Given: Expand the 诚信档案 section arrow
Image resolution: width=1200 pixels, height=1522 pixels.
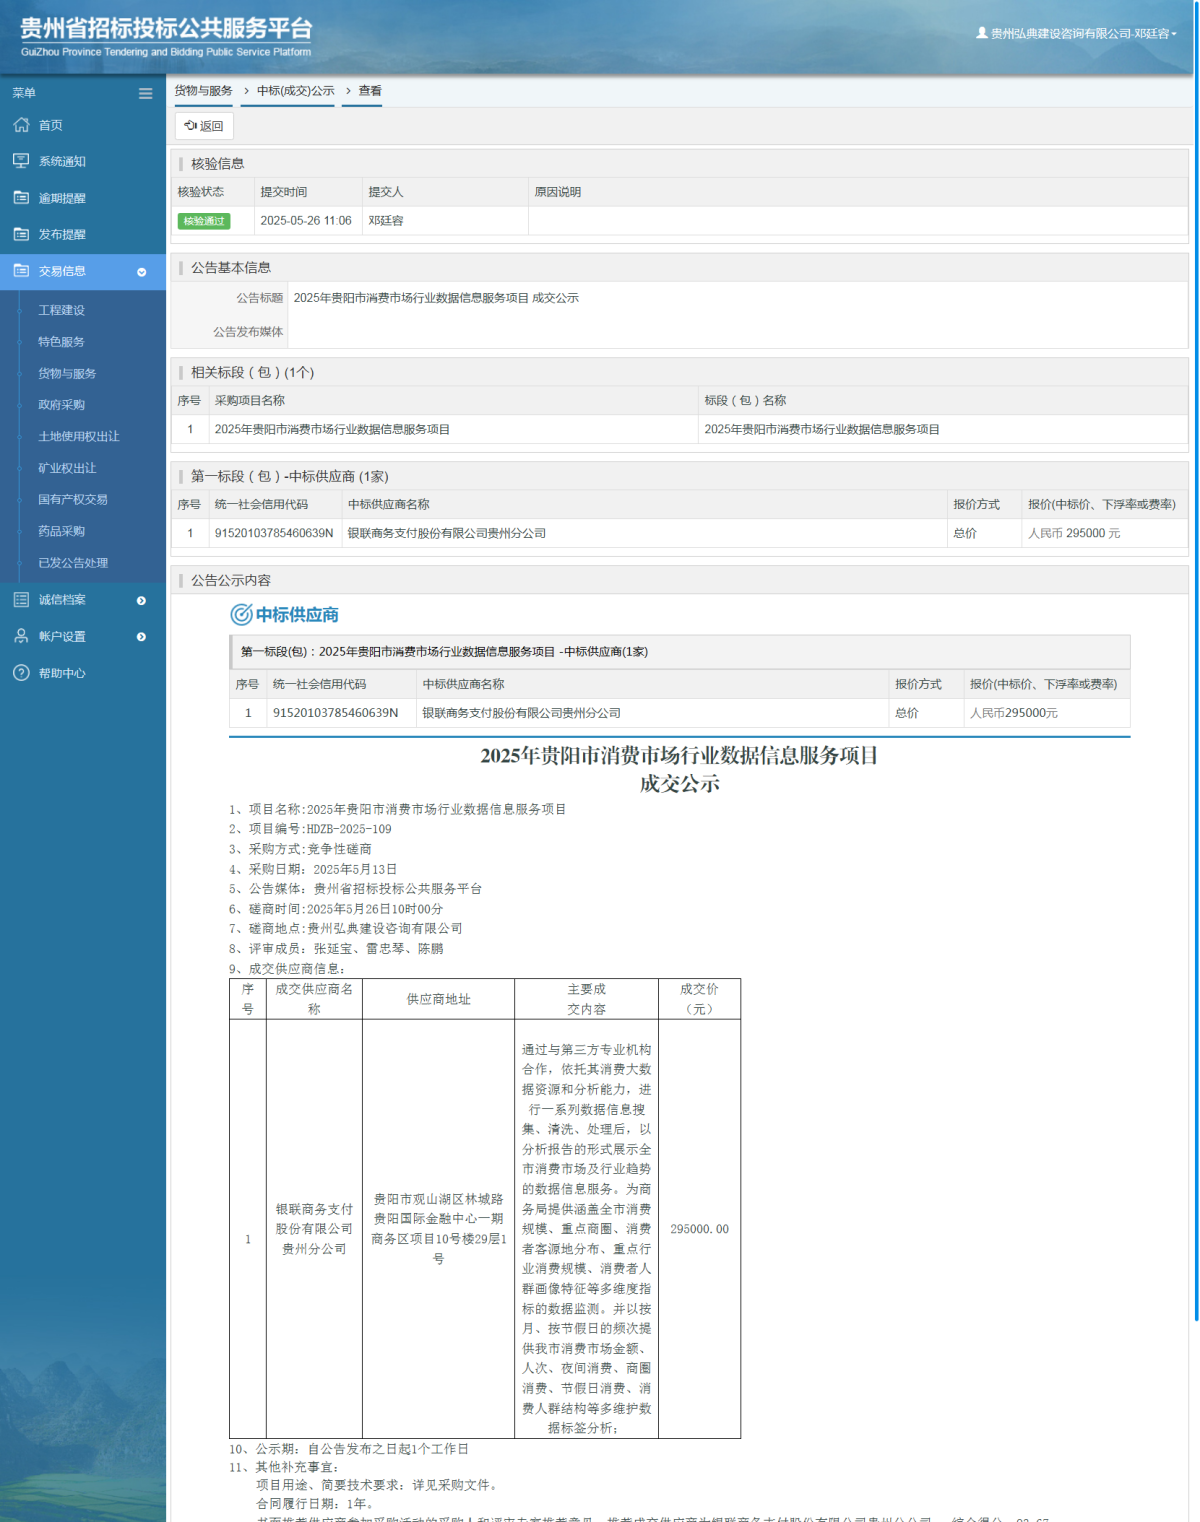Looking at the screenshot, I should click(141, 601).
